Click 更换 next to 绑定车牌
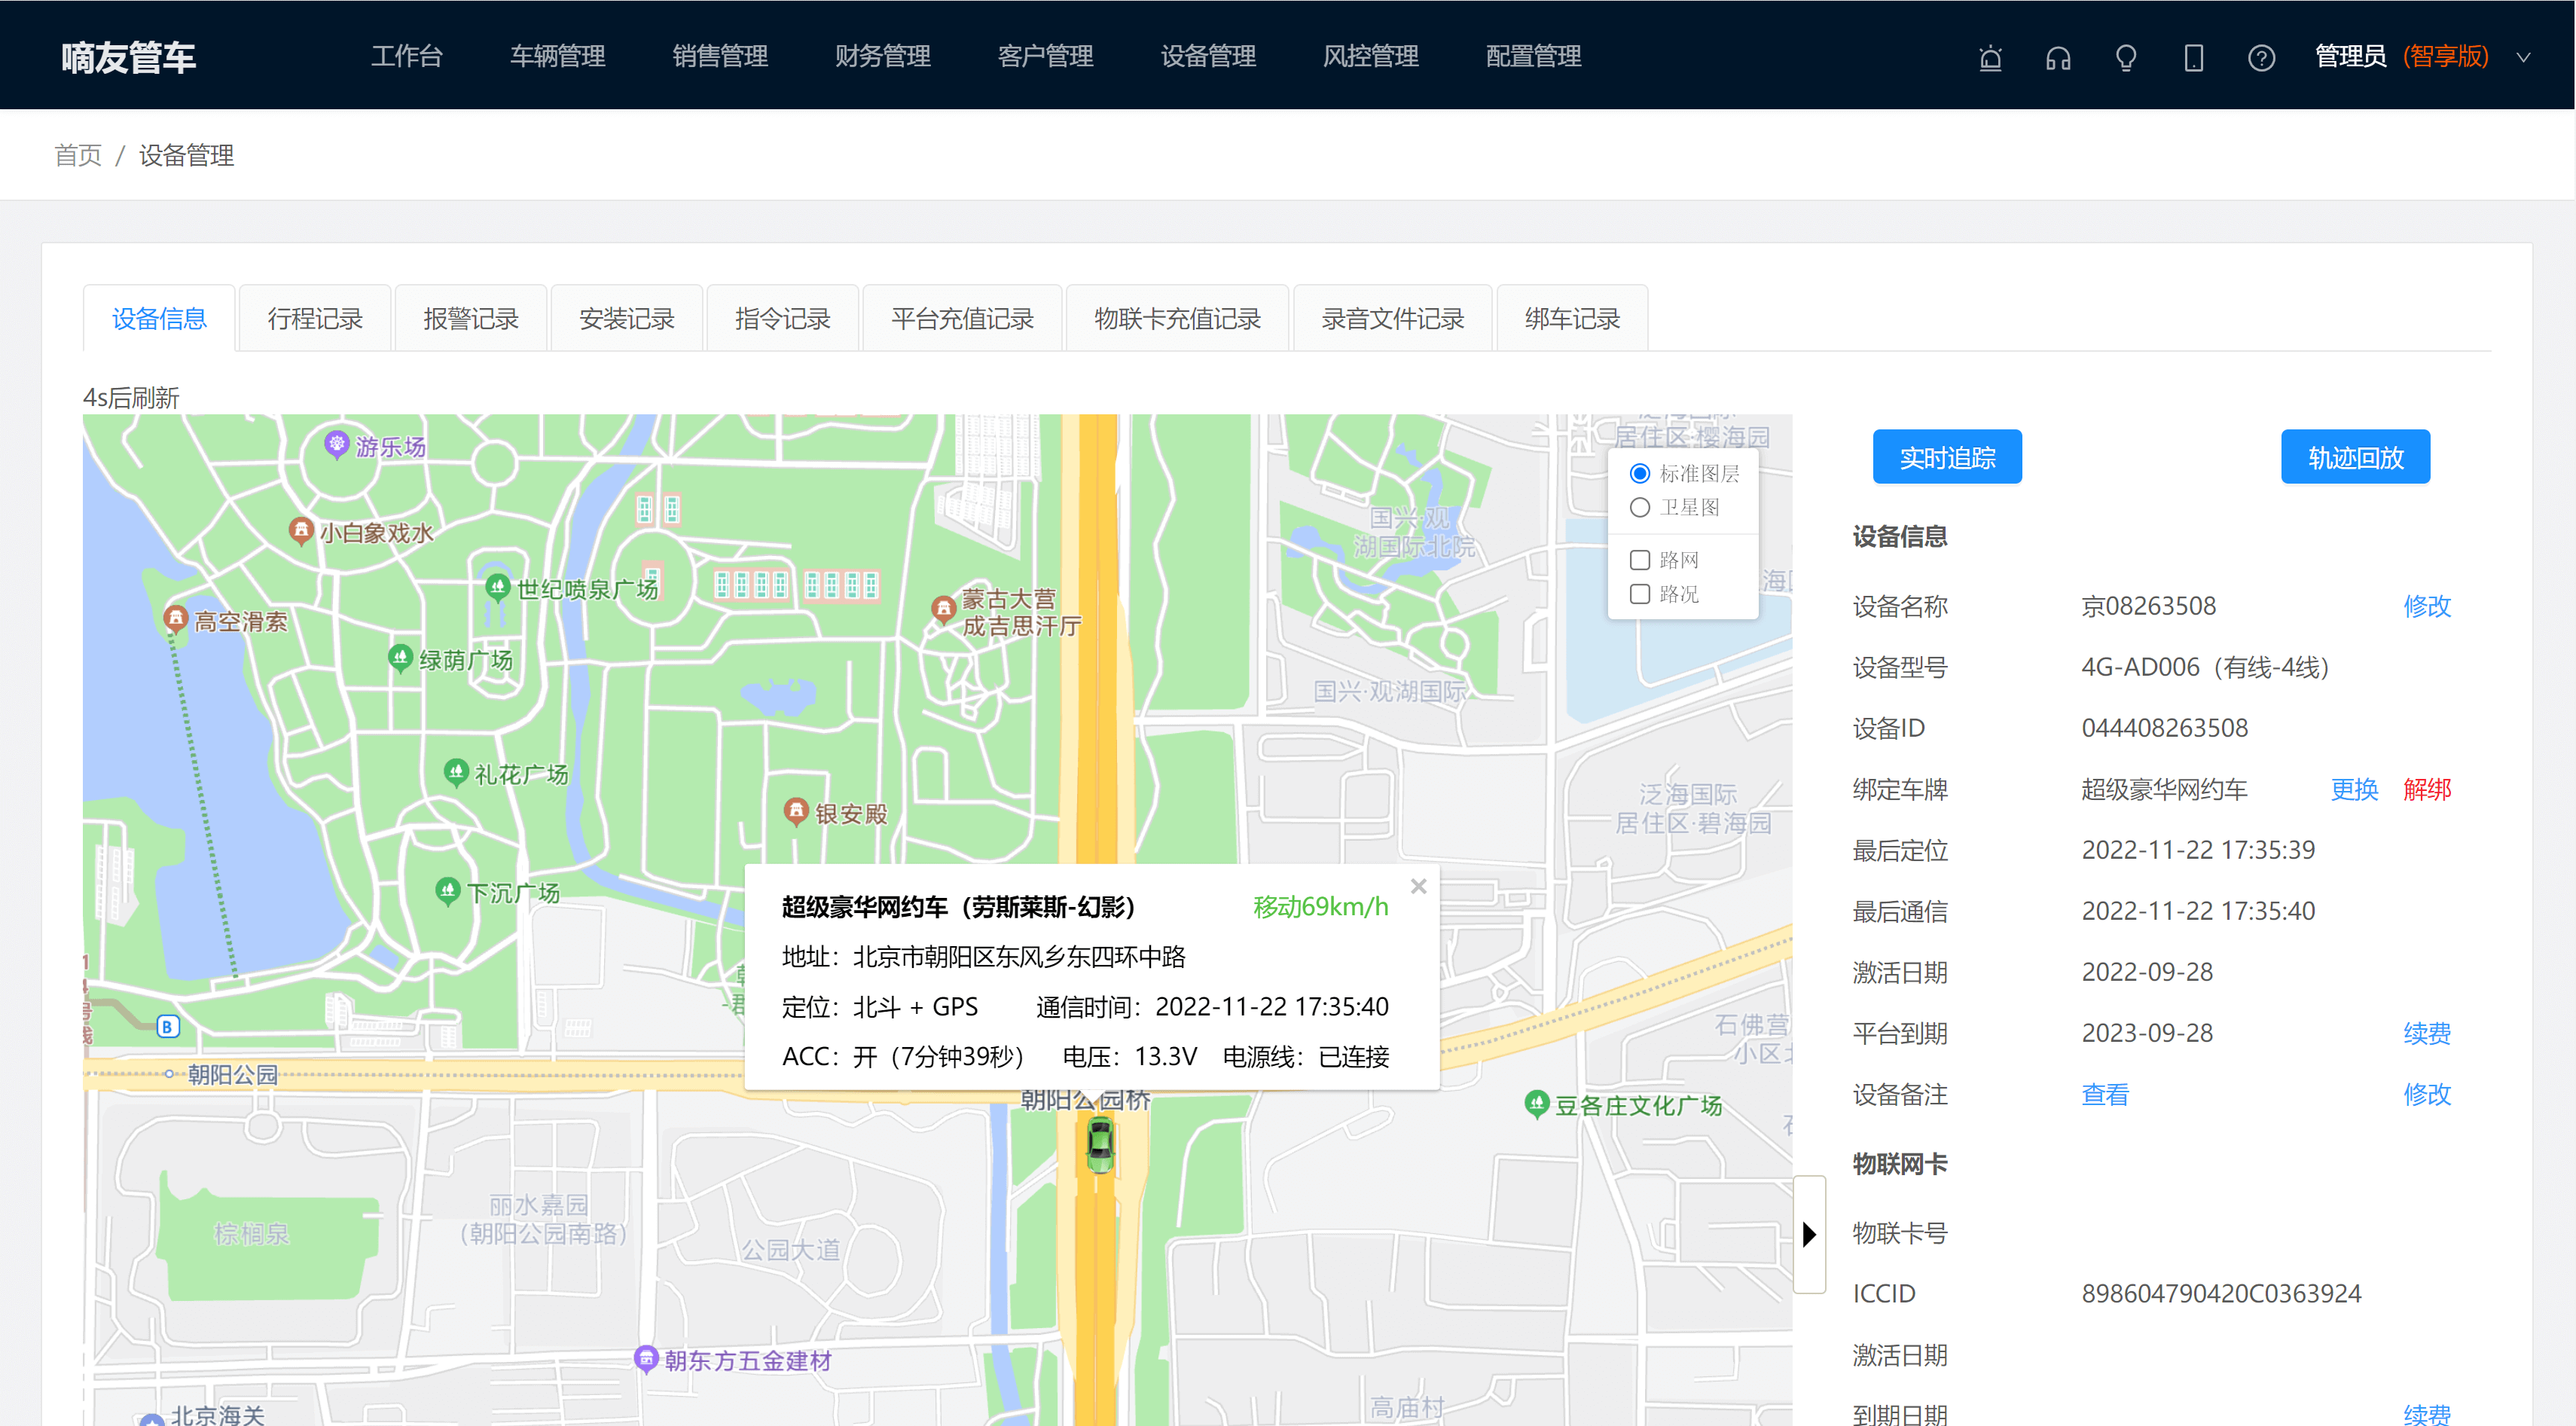The height and width of the screenshot is (1426, 2576). click(2354, 789)
